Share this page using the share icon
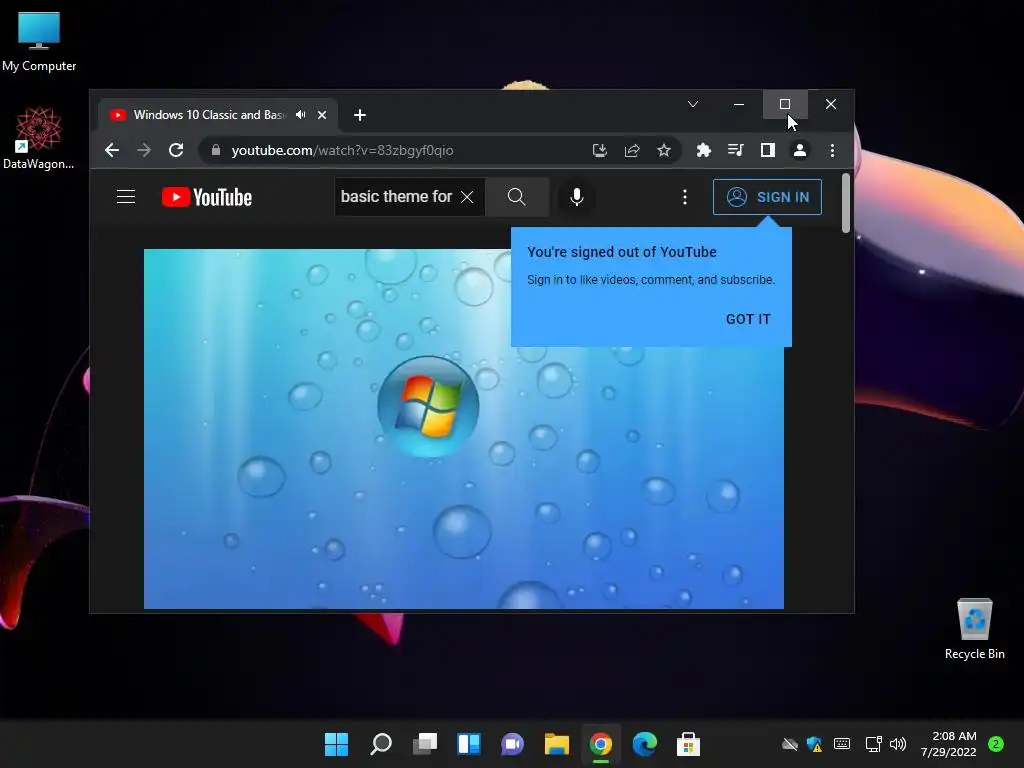Image resolution: width=1024 pixels, height=768 pixels. point(632,150)
